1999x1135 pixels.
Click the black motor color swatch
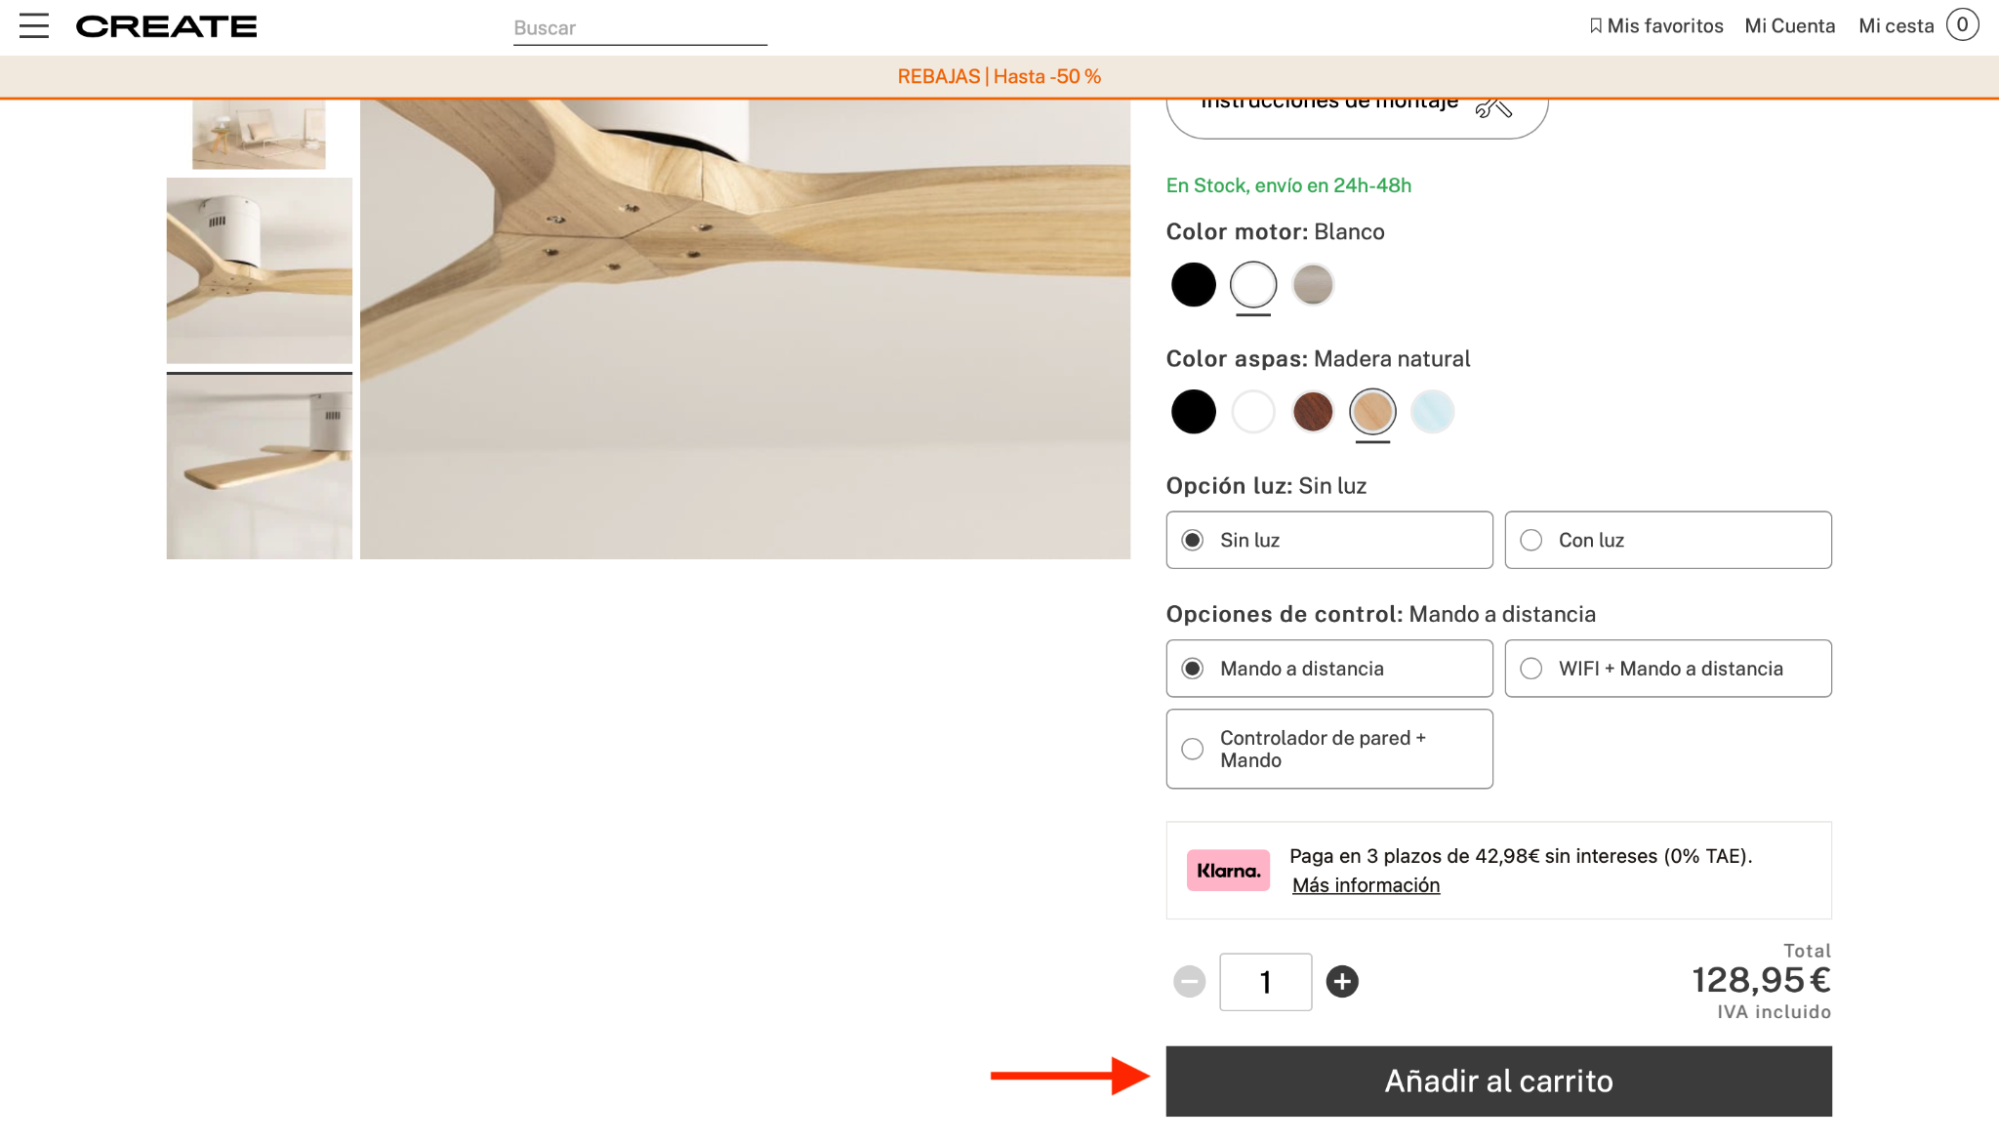(x=1192, y=284)
